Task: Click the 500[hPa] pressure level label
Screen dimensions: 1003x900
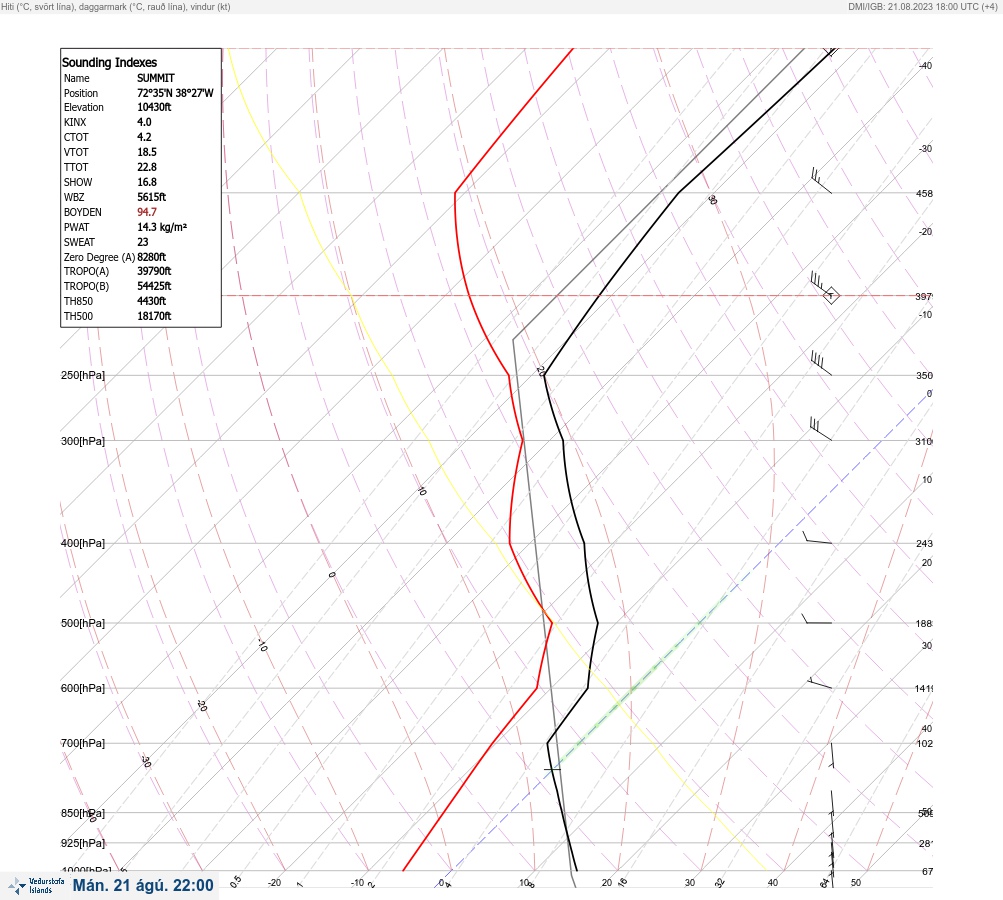Action: pyautogui.click(x=83, y=623)
